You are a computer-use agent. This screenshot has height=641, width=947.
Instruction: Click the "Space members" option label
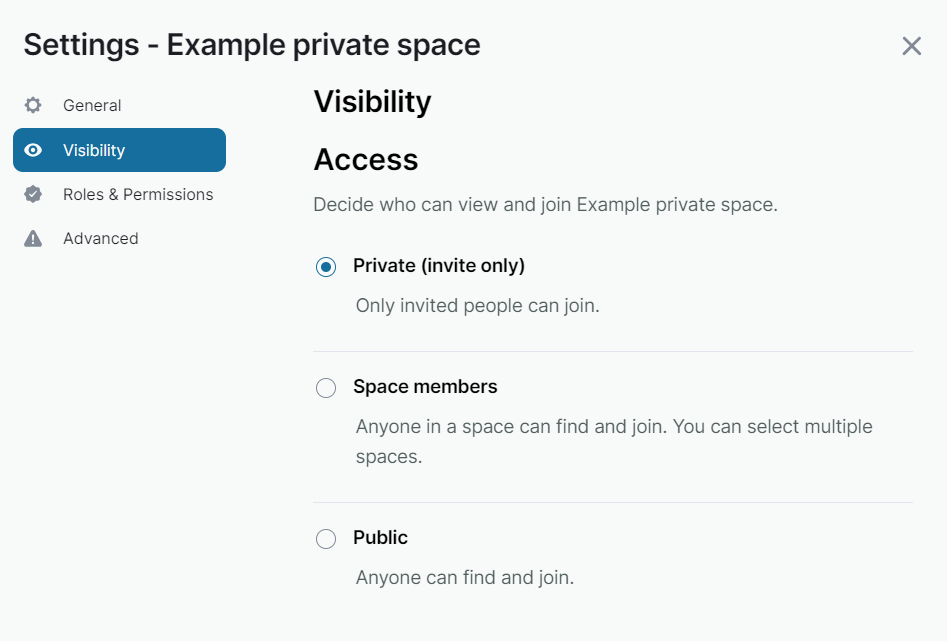[x=425, y=386]
